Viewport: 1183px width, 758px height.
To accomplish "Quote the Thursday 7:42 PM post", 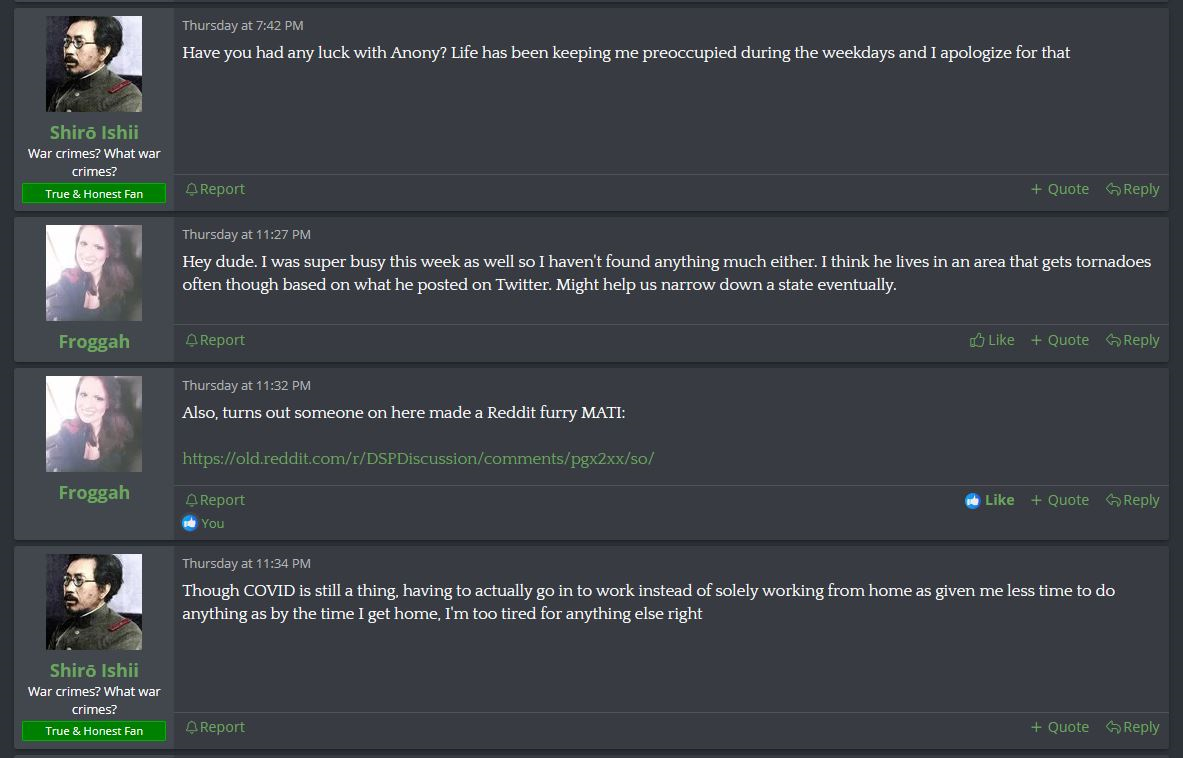I will (x=1060, y=189).
